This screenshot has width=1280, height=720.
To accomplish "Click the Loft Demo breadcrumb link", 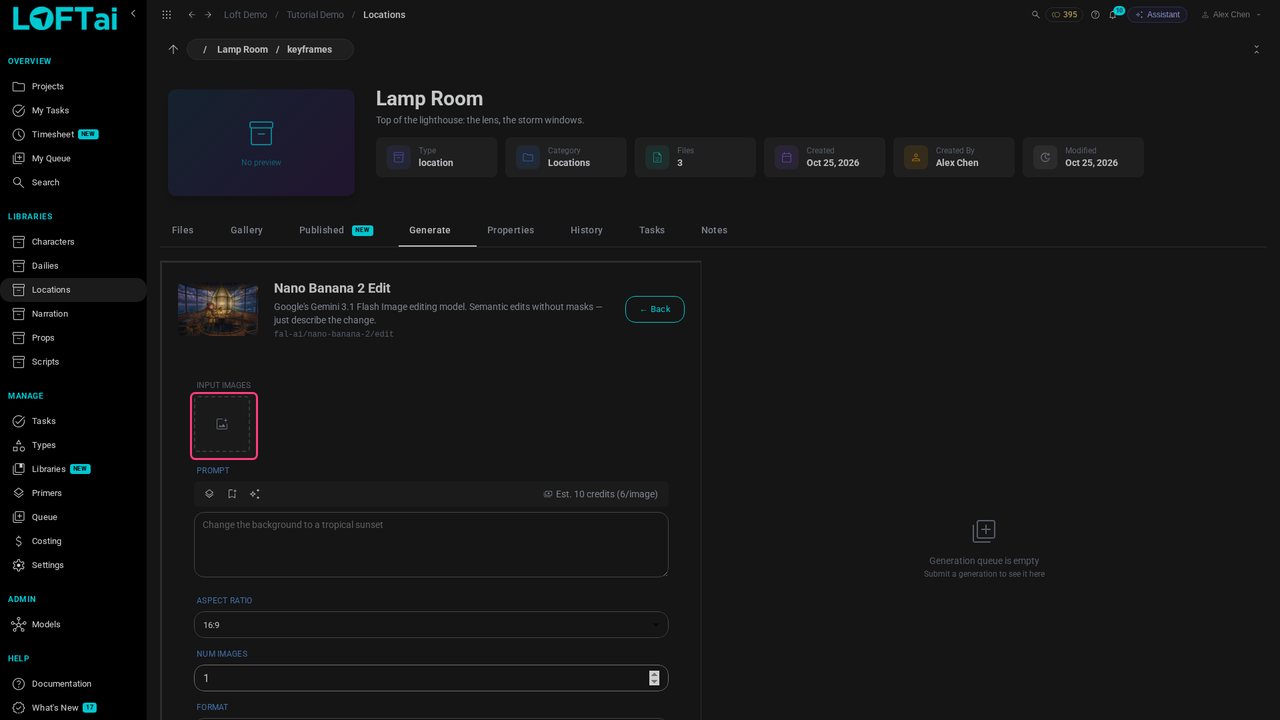I will (x=246, y=15).
